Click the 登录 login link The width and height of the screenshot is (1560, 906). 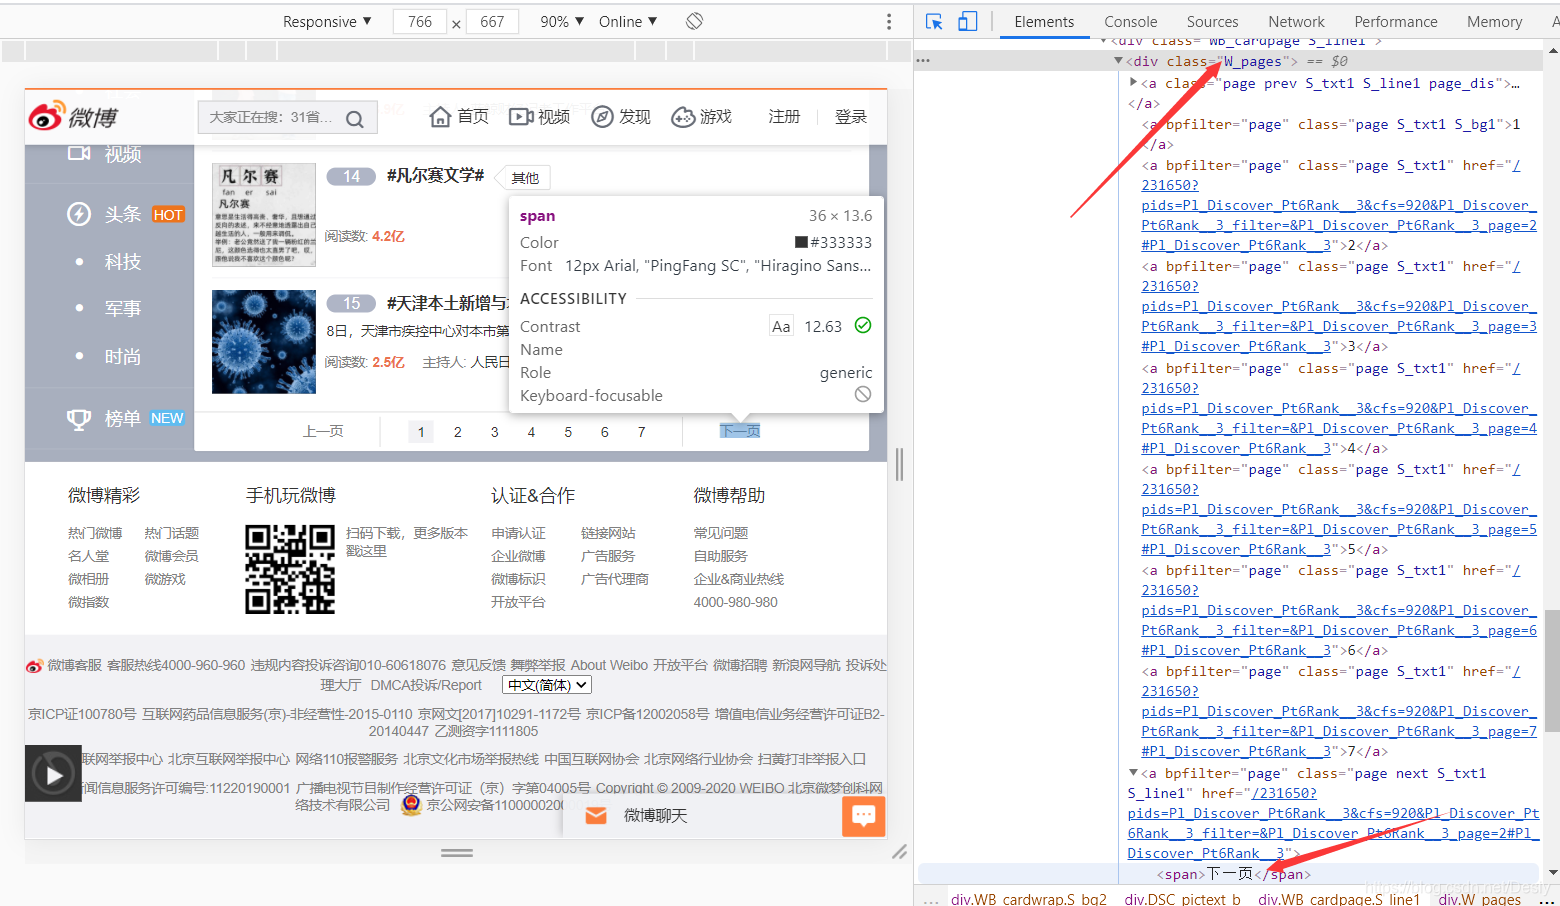(850, 116)
